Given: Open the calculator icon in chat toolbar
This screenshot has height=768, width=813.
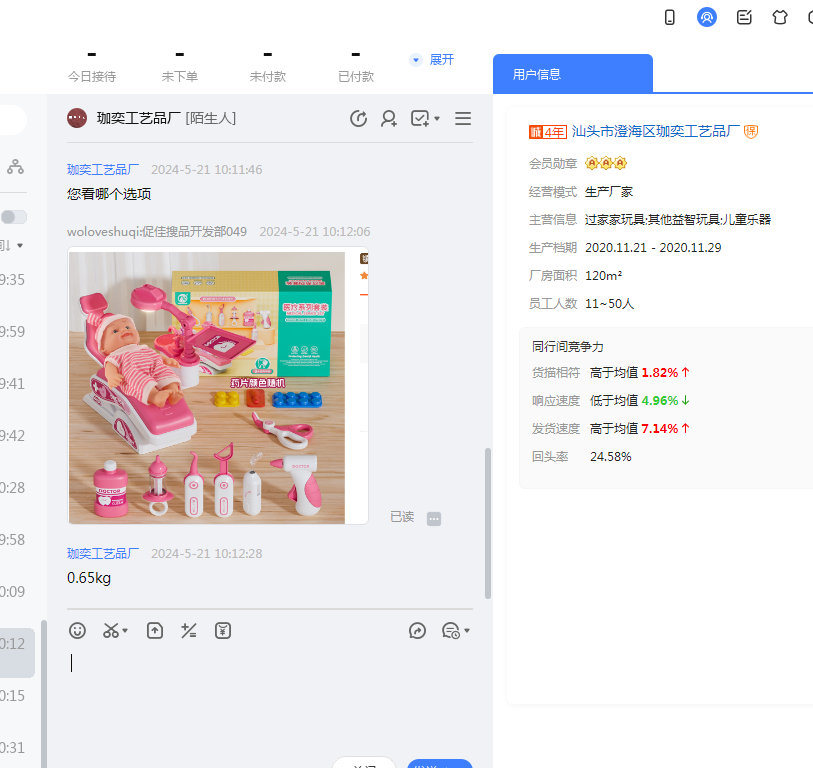Looking at the screenshot, I should [189, 630].
